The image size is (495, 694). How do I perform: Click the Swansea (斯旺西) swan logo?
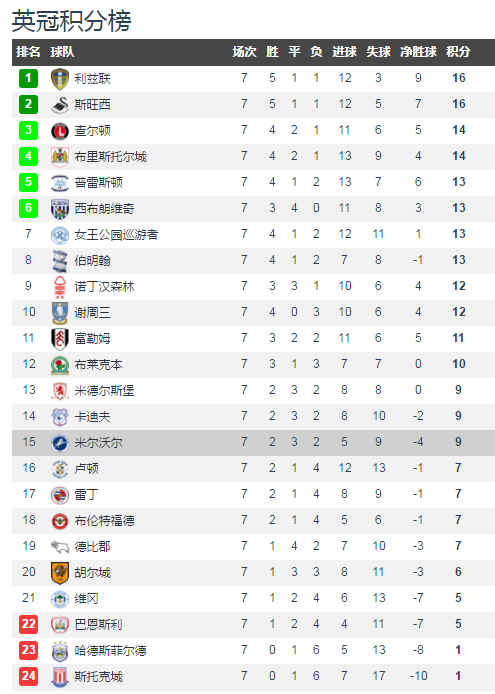coord(60,105)
